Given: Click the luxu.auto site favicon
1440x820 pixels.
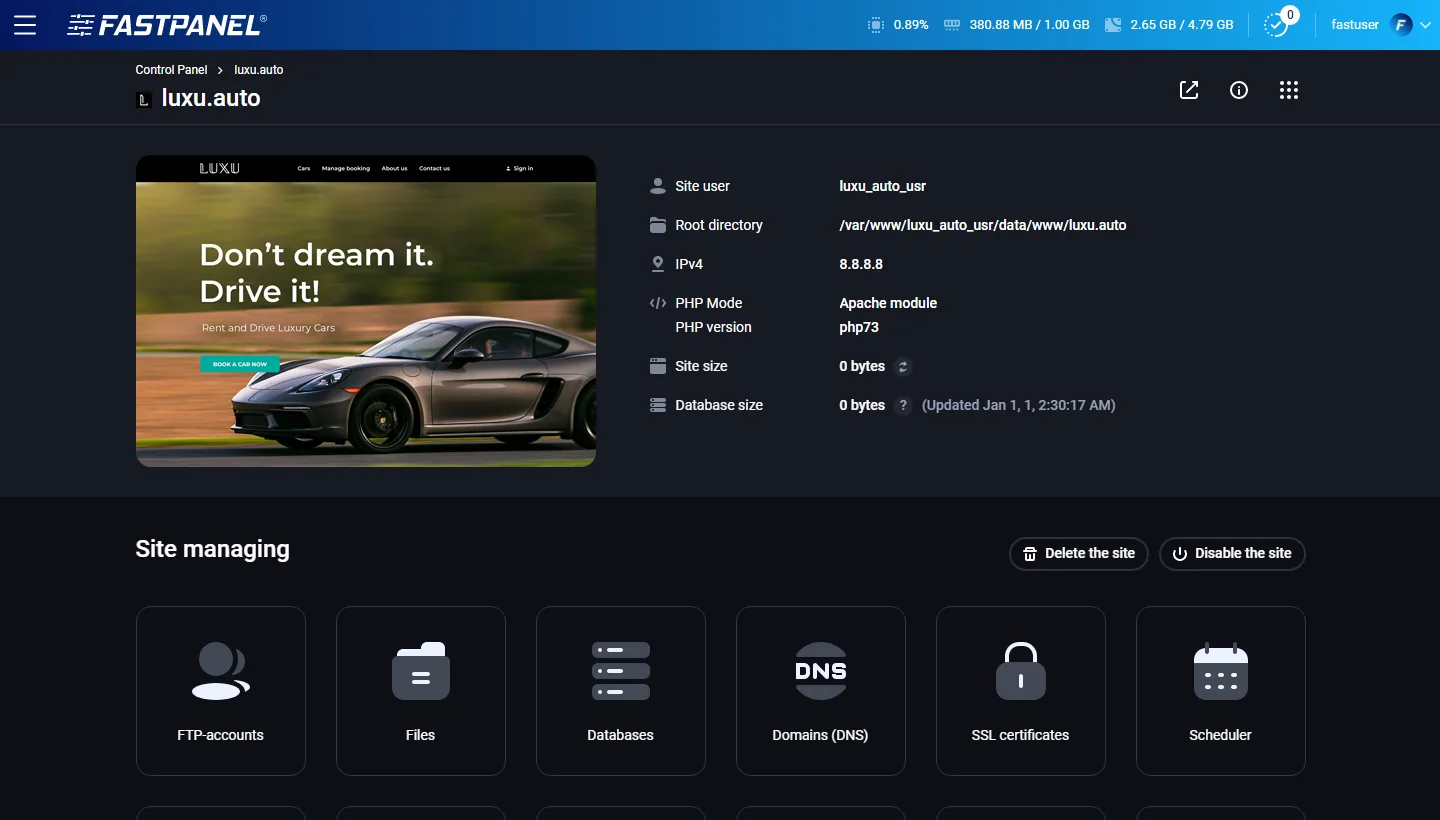Looking at the screenshot, I should pos(143,99).
